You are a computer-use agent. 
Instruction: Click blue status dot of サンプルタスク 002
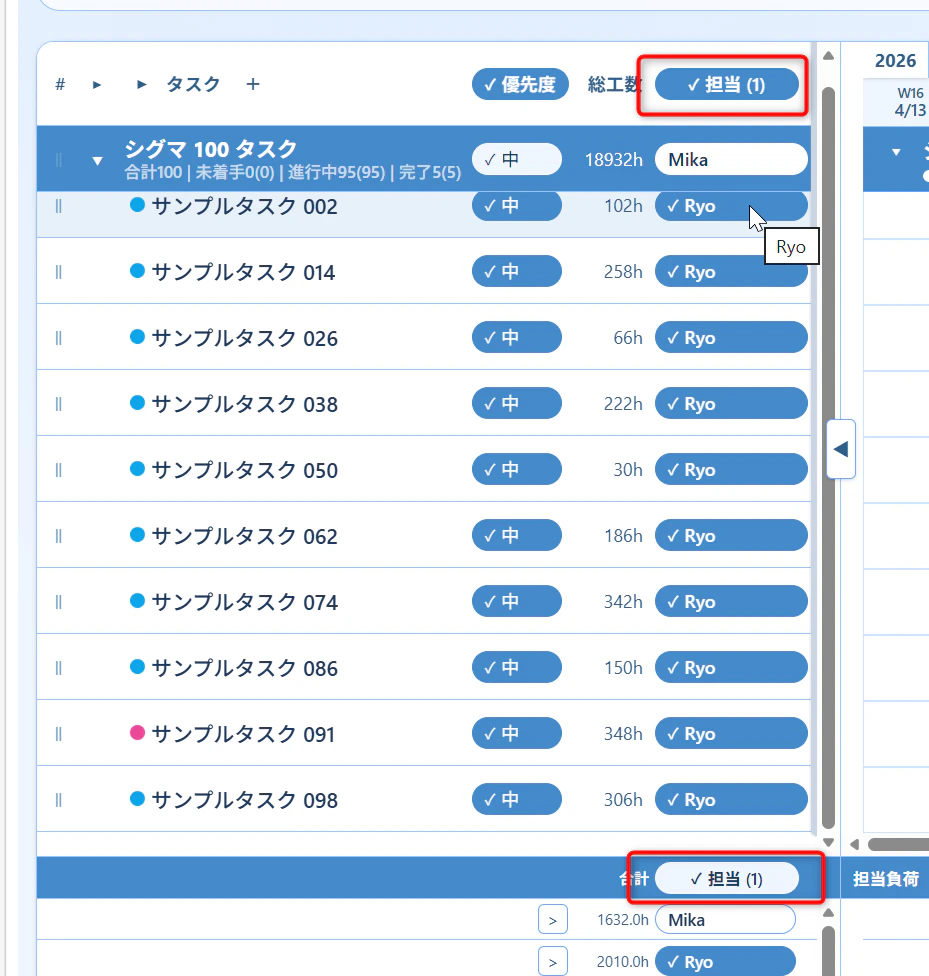coord(137,204)
